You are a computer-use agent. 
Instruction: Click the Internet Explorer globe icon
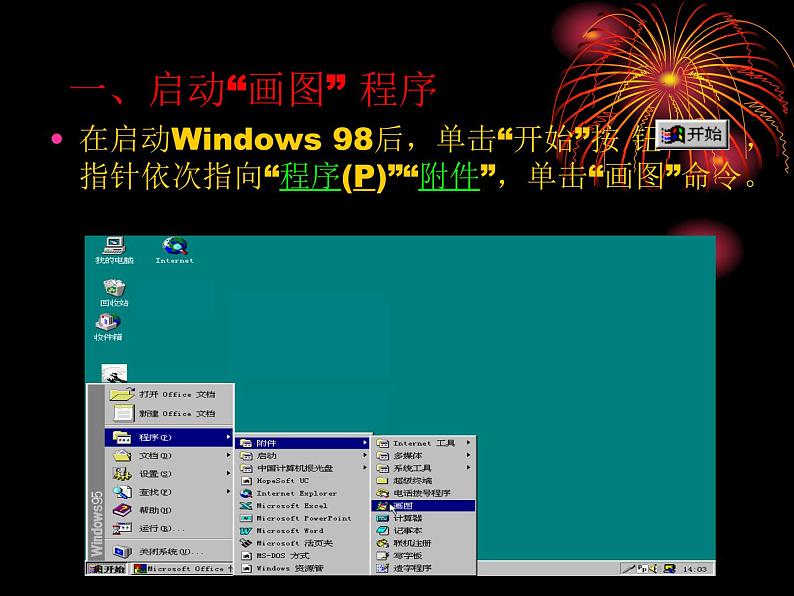[x=246, y=493]
